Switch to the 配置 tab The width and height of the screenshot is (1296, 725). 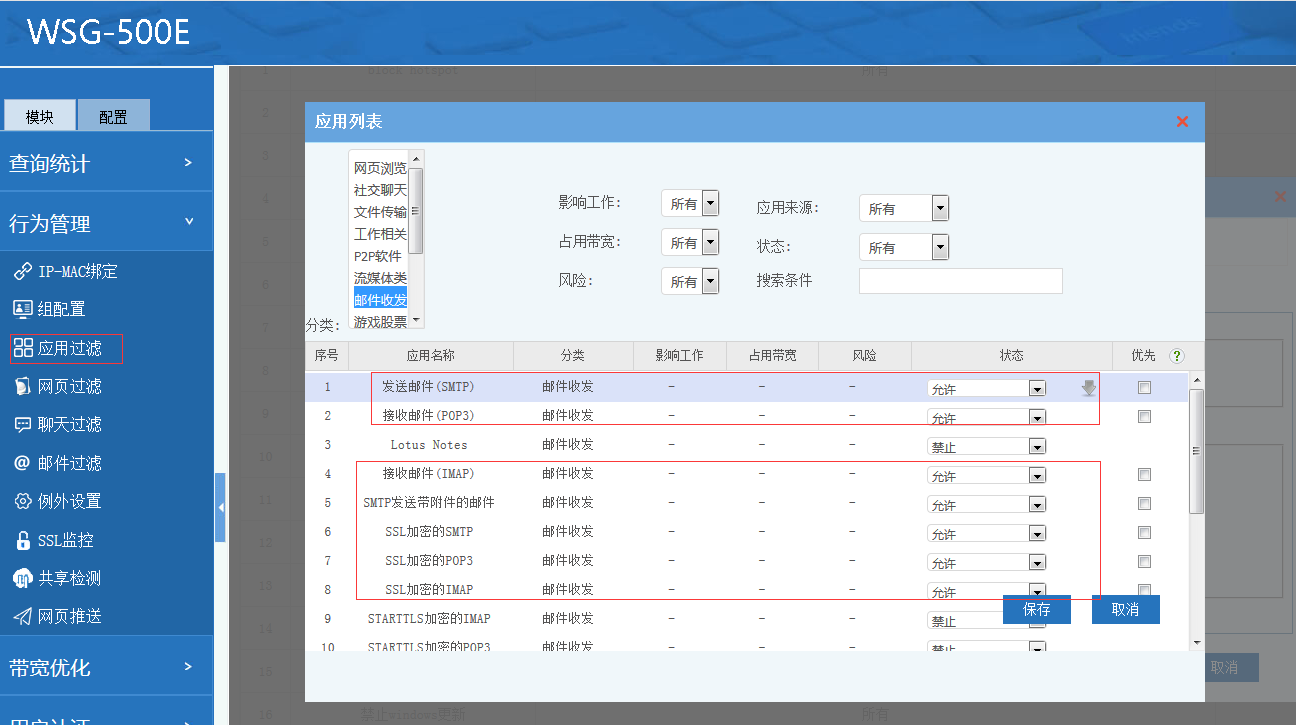(113, 116)
